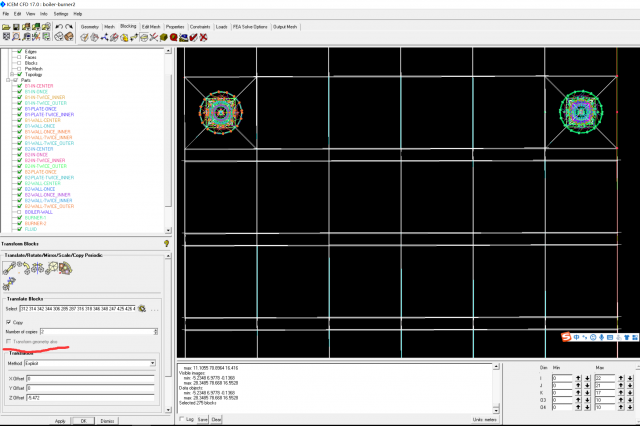This screenshot has width=640, height=426.
Task: Toggle the Copy checkbox
Action: click(10, 322)
